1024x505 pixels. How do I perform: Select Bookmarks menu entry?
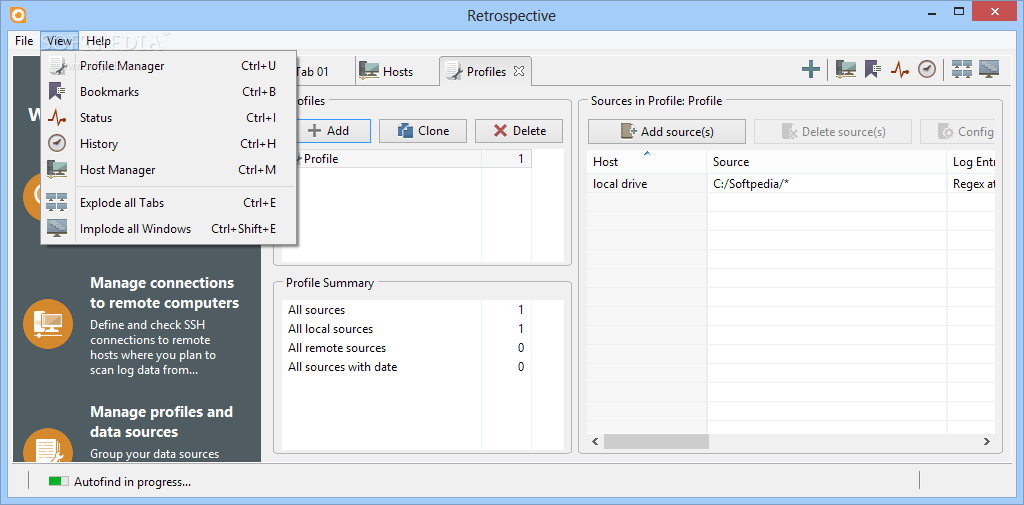(x=168, y=92)
